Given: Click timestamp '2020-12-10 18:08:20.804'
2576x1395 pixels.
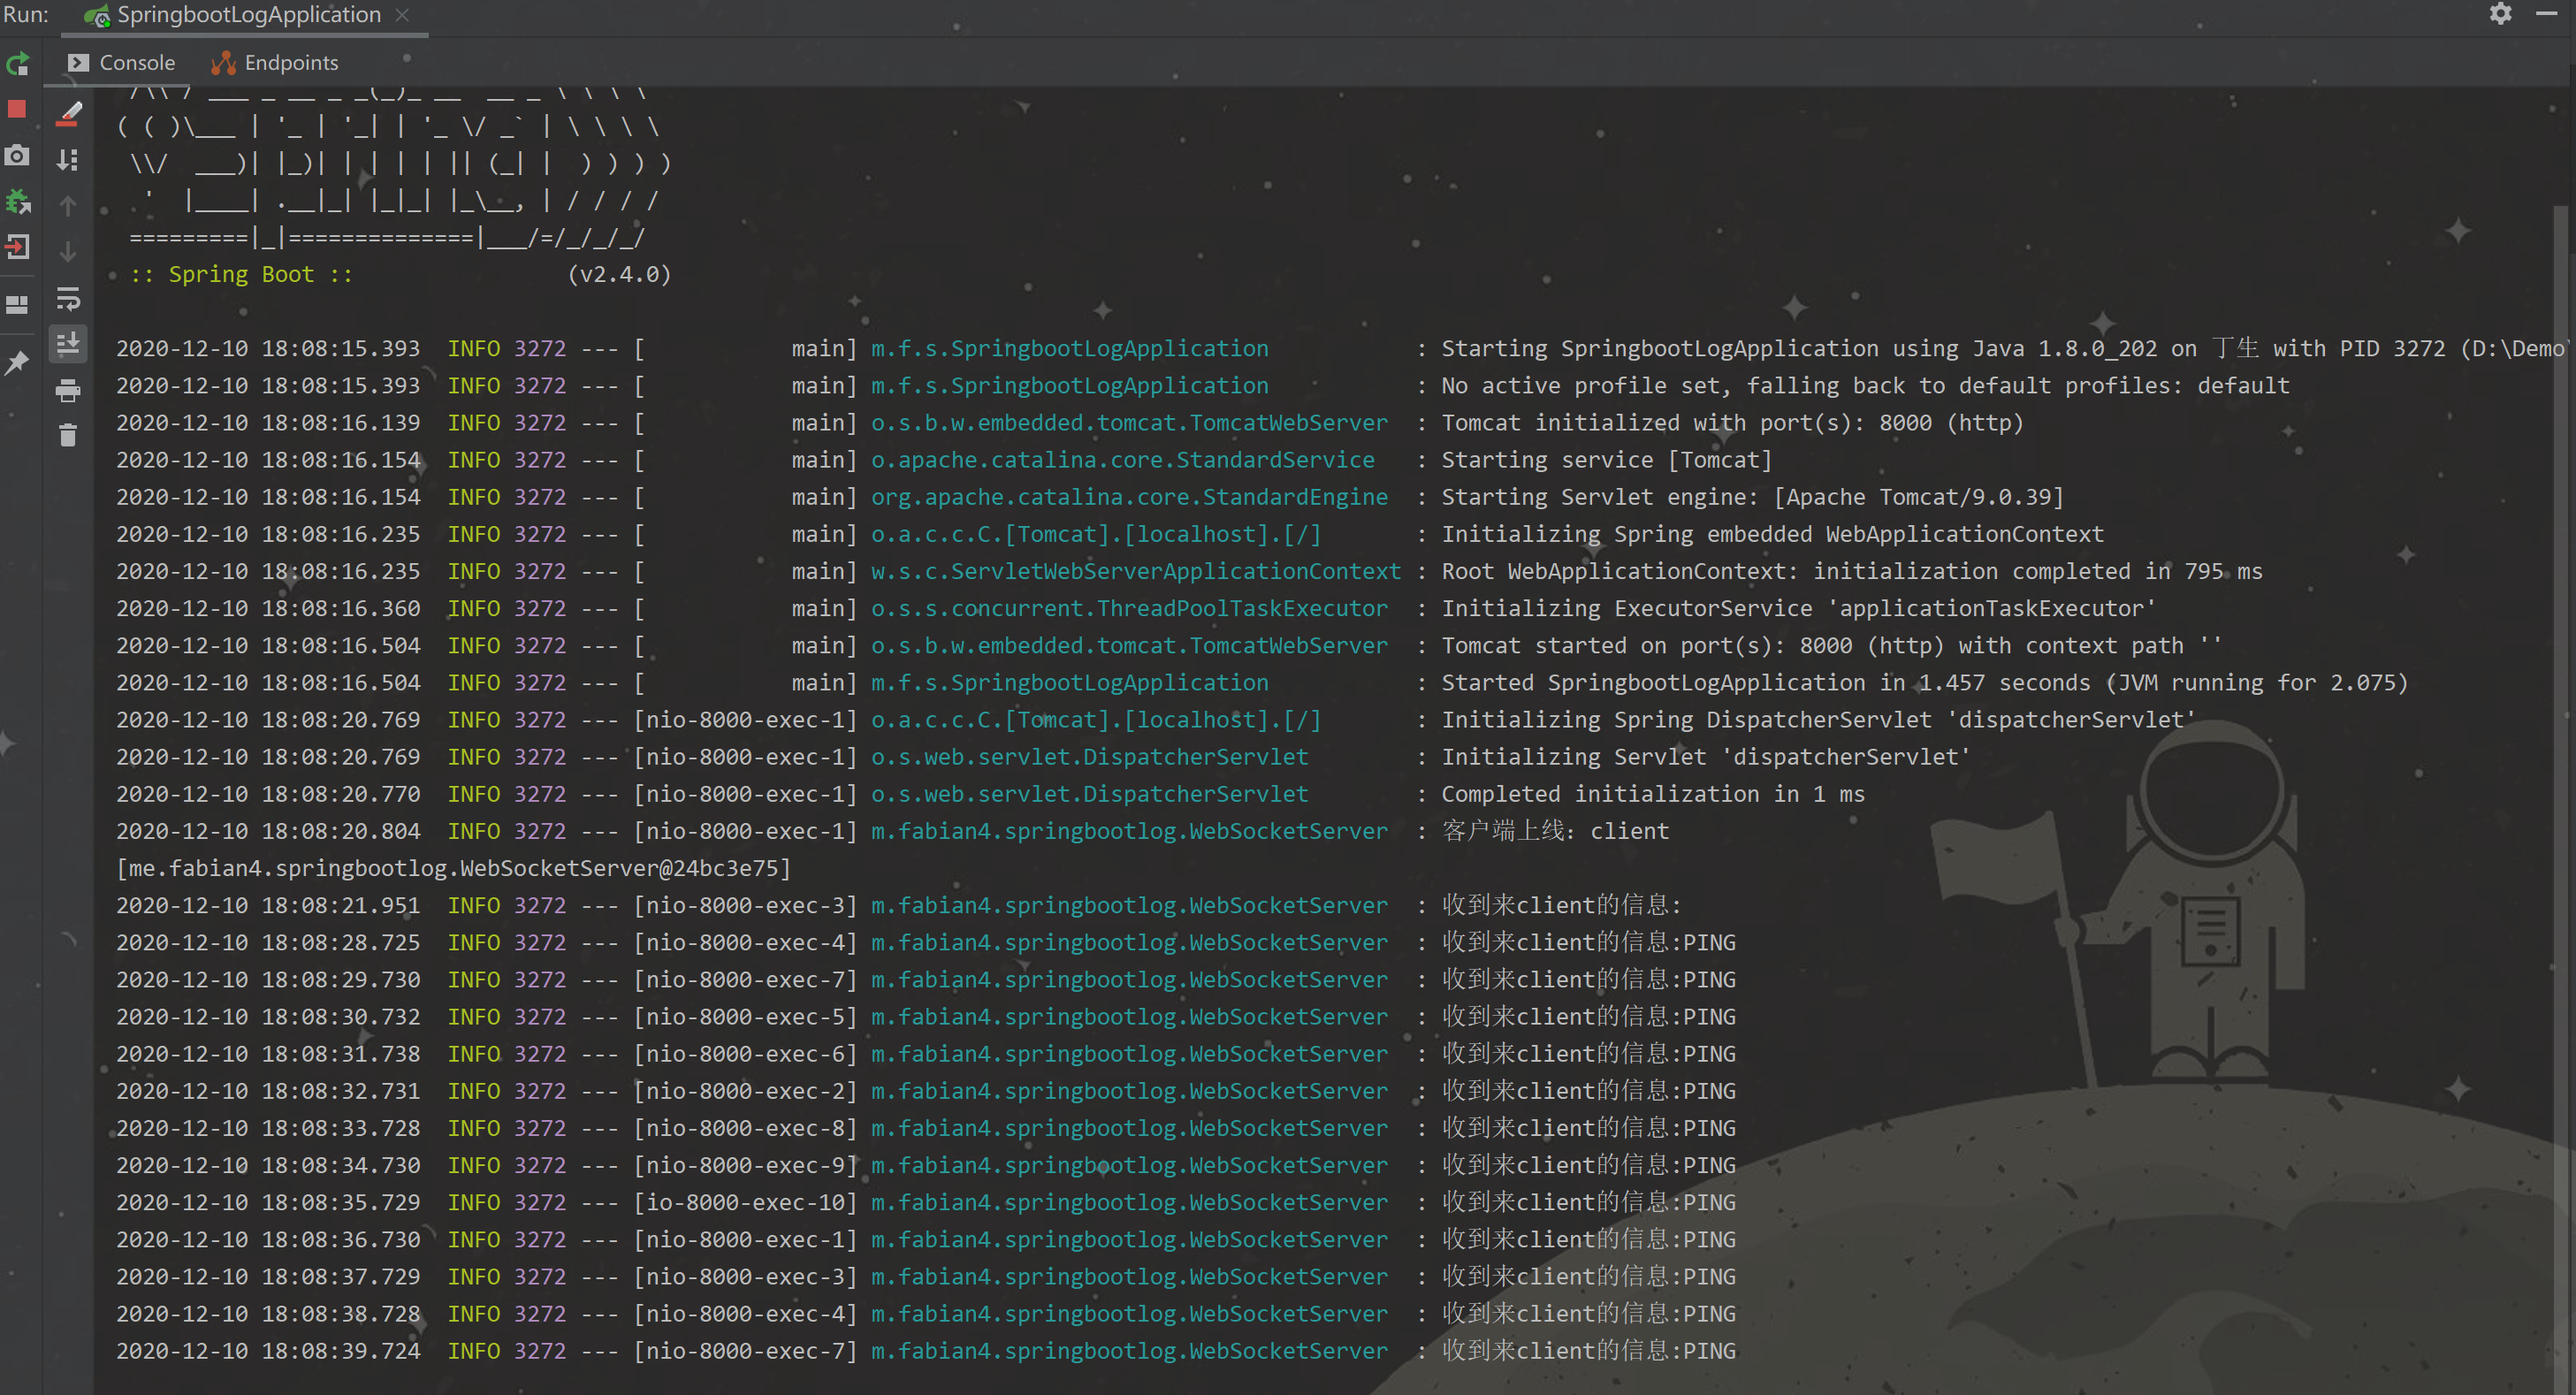Looking at the screenshot, I should [x=268, y=831].
